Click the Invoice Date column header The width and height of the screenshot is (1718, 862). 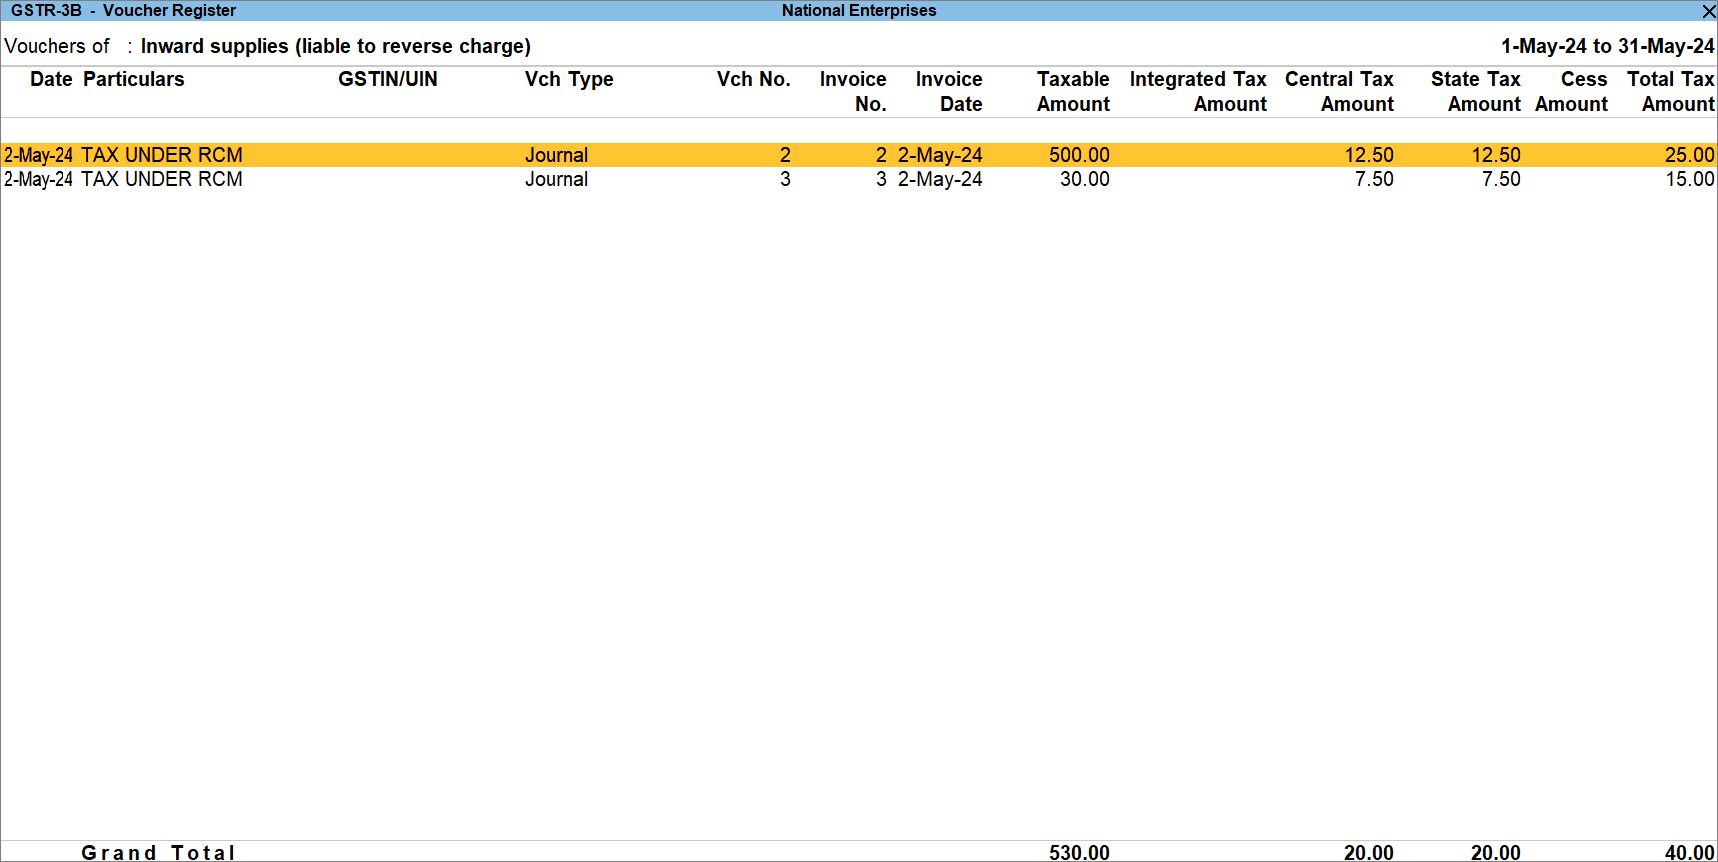(x=948, y=91)
